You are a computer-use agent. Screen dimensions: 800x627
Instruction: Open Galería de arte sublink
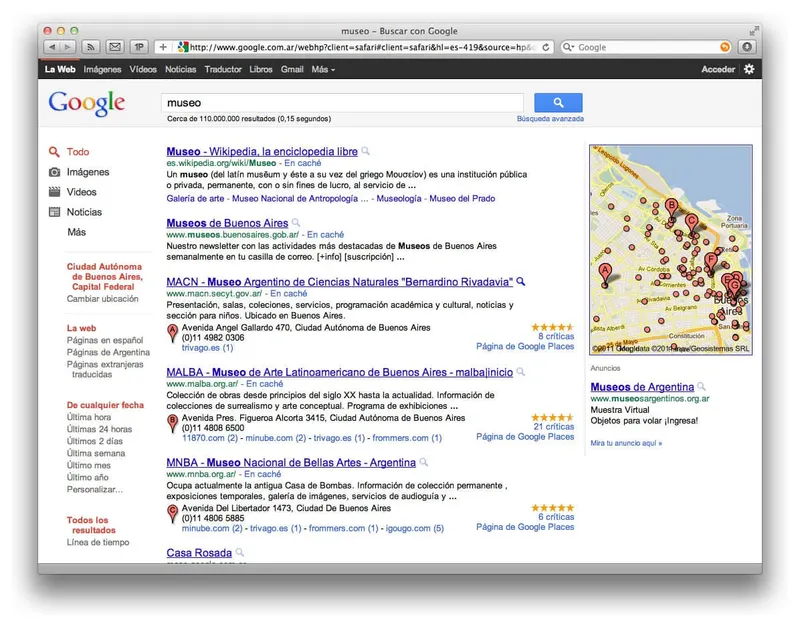(195, 198)
